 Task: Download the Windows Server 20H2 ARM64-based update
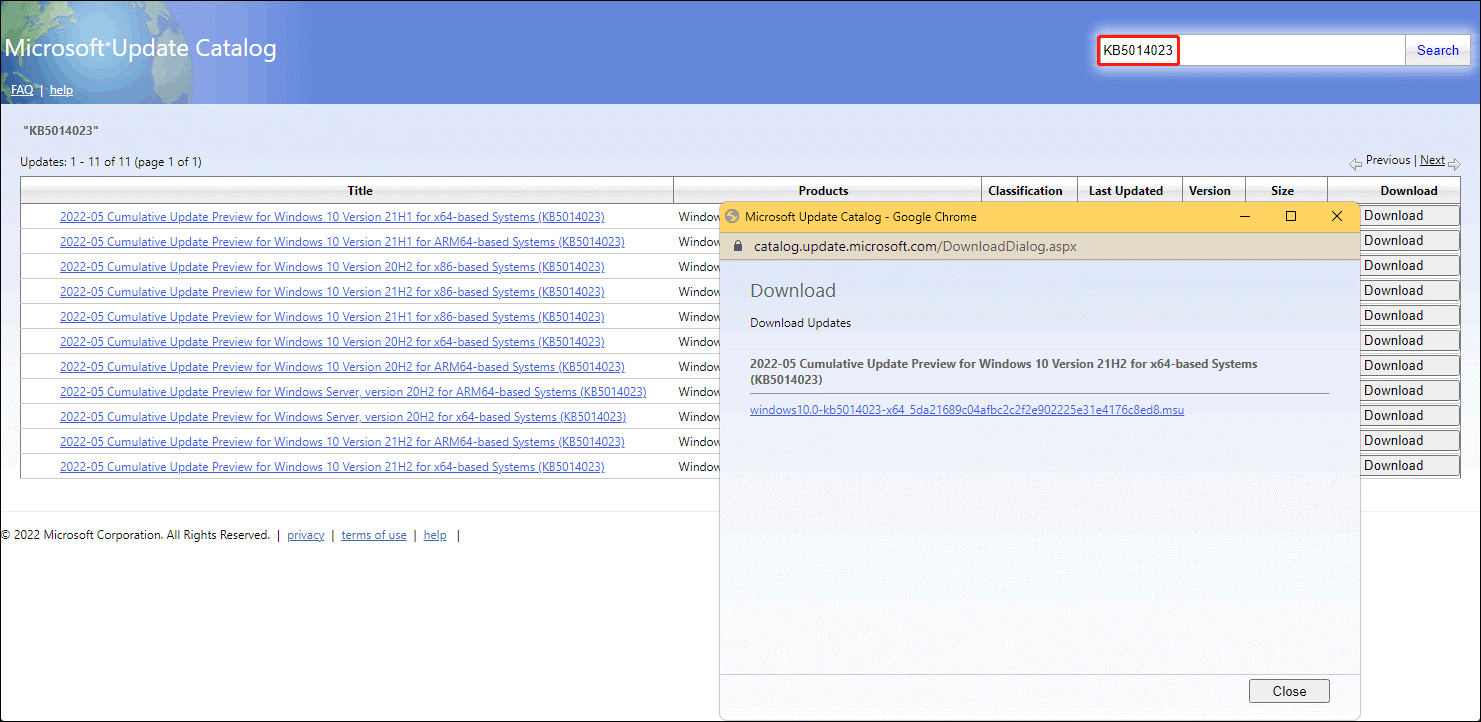[x=1409, y=390]
